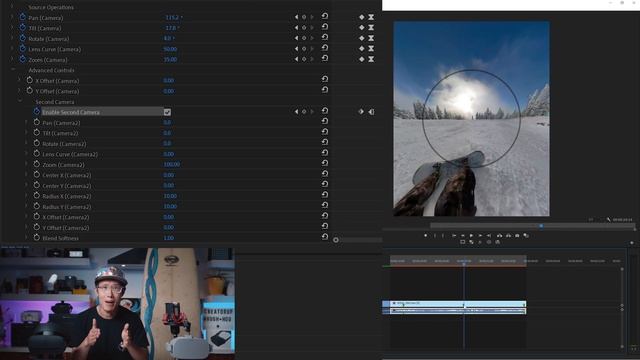This screenshot has width=640, height=360.
Task: Export frame with the camera icon
Action: 517,236
